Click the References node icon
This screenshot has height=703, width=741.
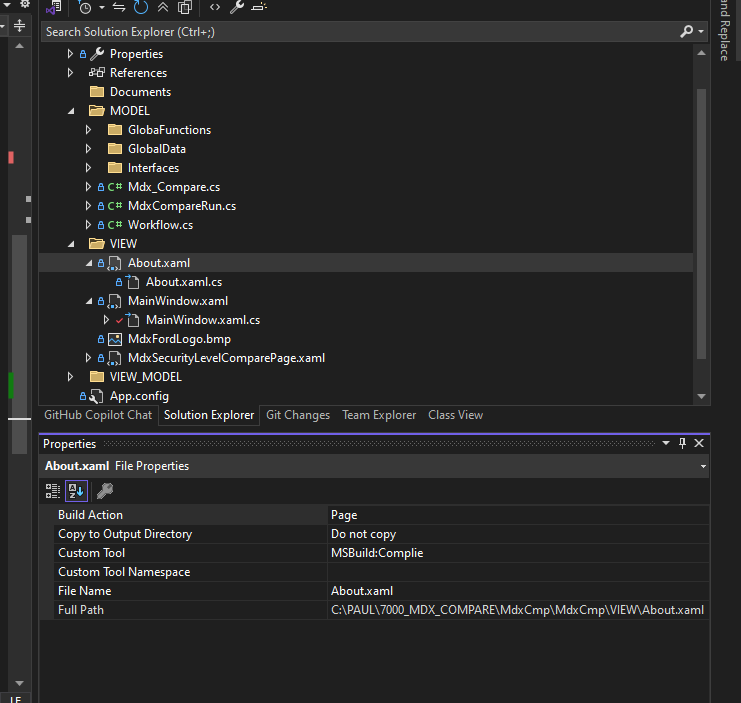point(97,73)
